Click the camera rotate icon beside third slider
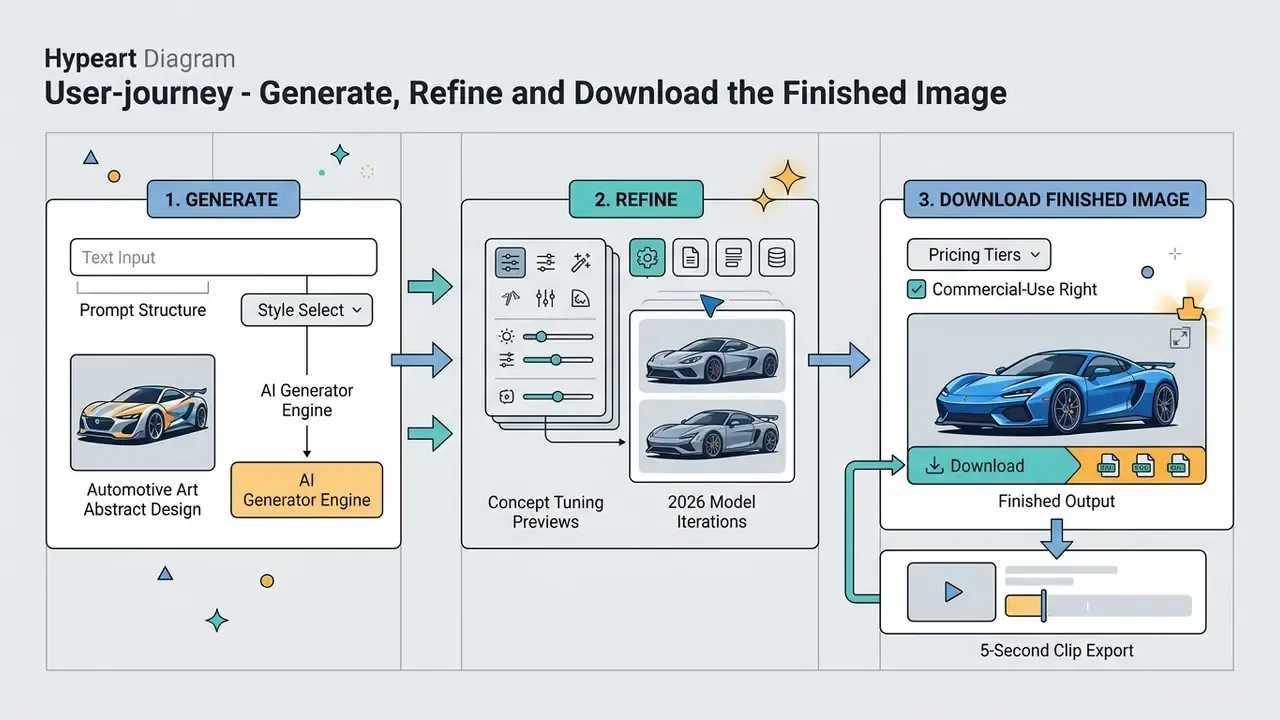This screenshot has width=1280, height=720. point(507,397)
